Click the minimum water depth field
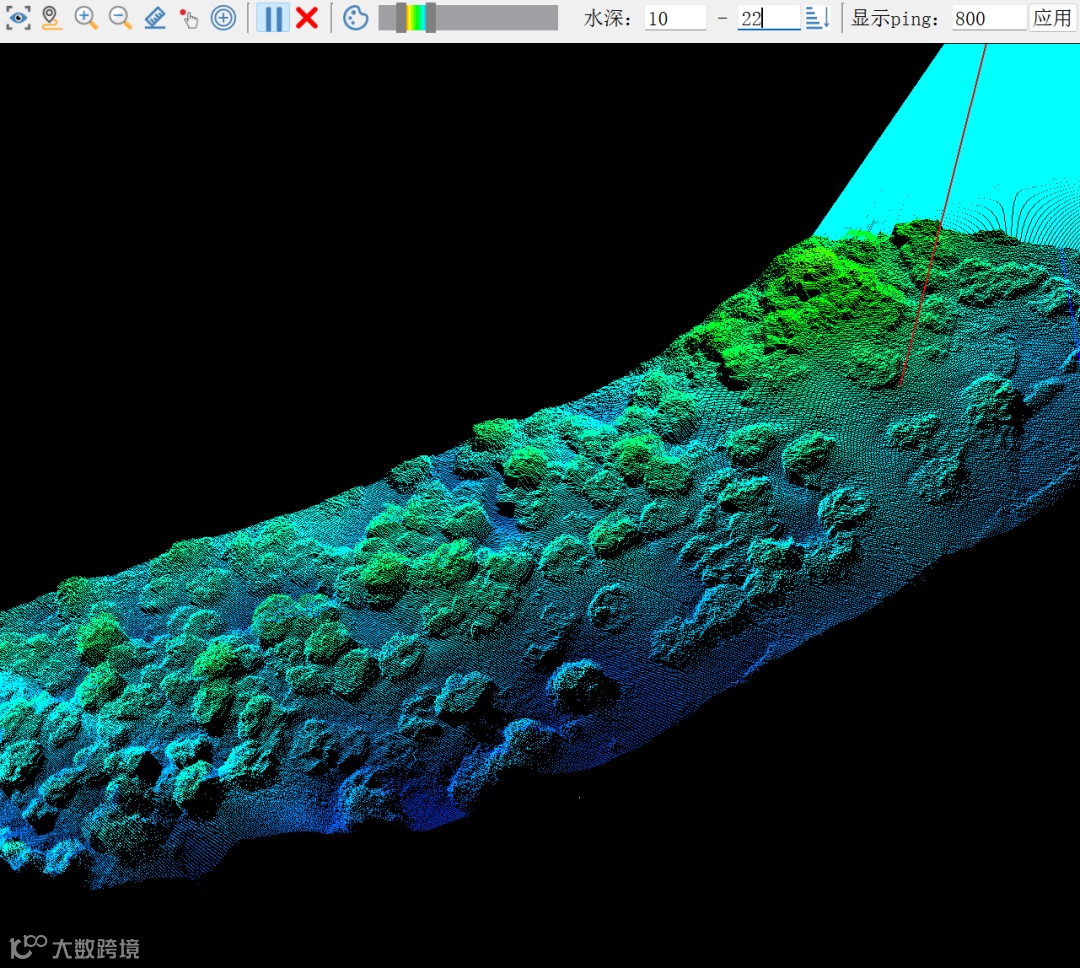 pos(674,18)
